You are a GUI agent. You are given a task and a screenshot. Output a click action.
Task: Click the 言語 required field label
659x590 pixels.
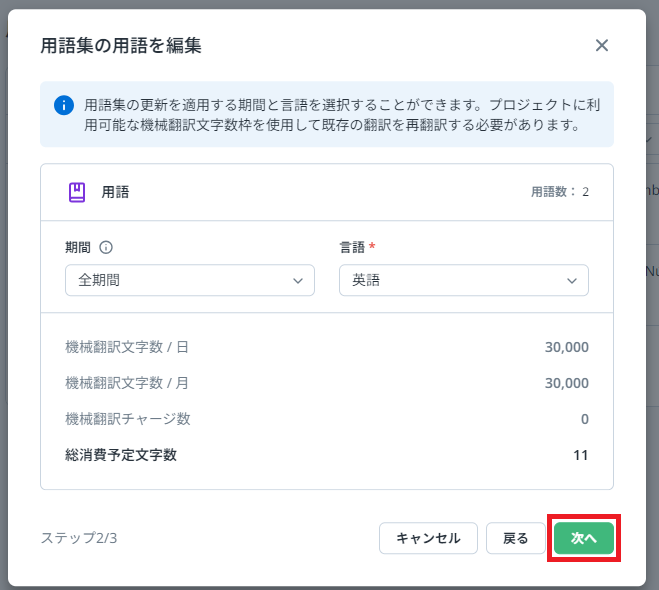click(x=351, y=248)
